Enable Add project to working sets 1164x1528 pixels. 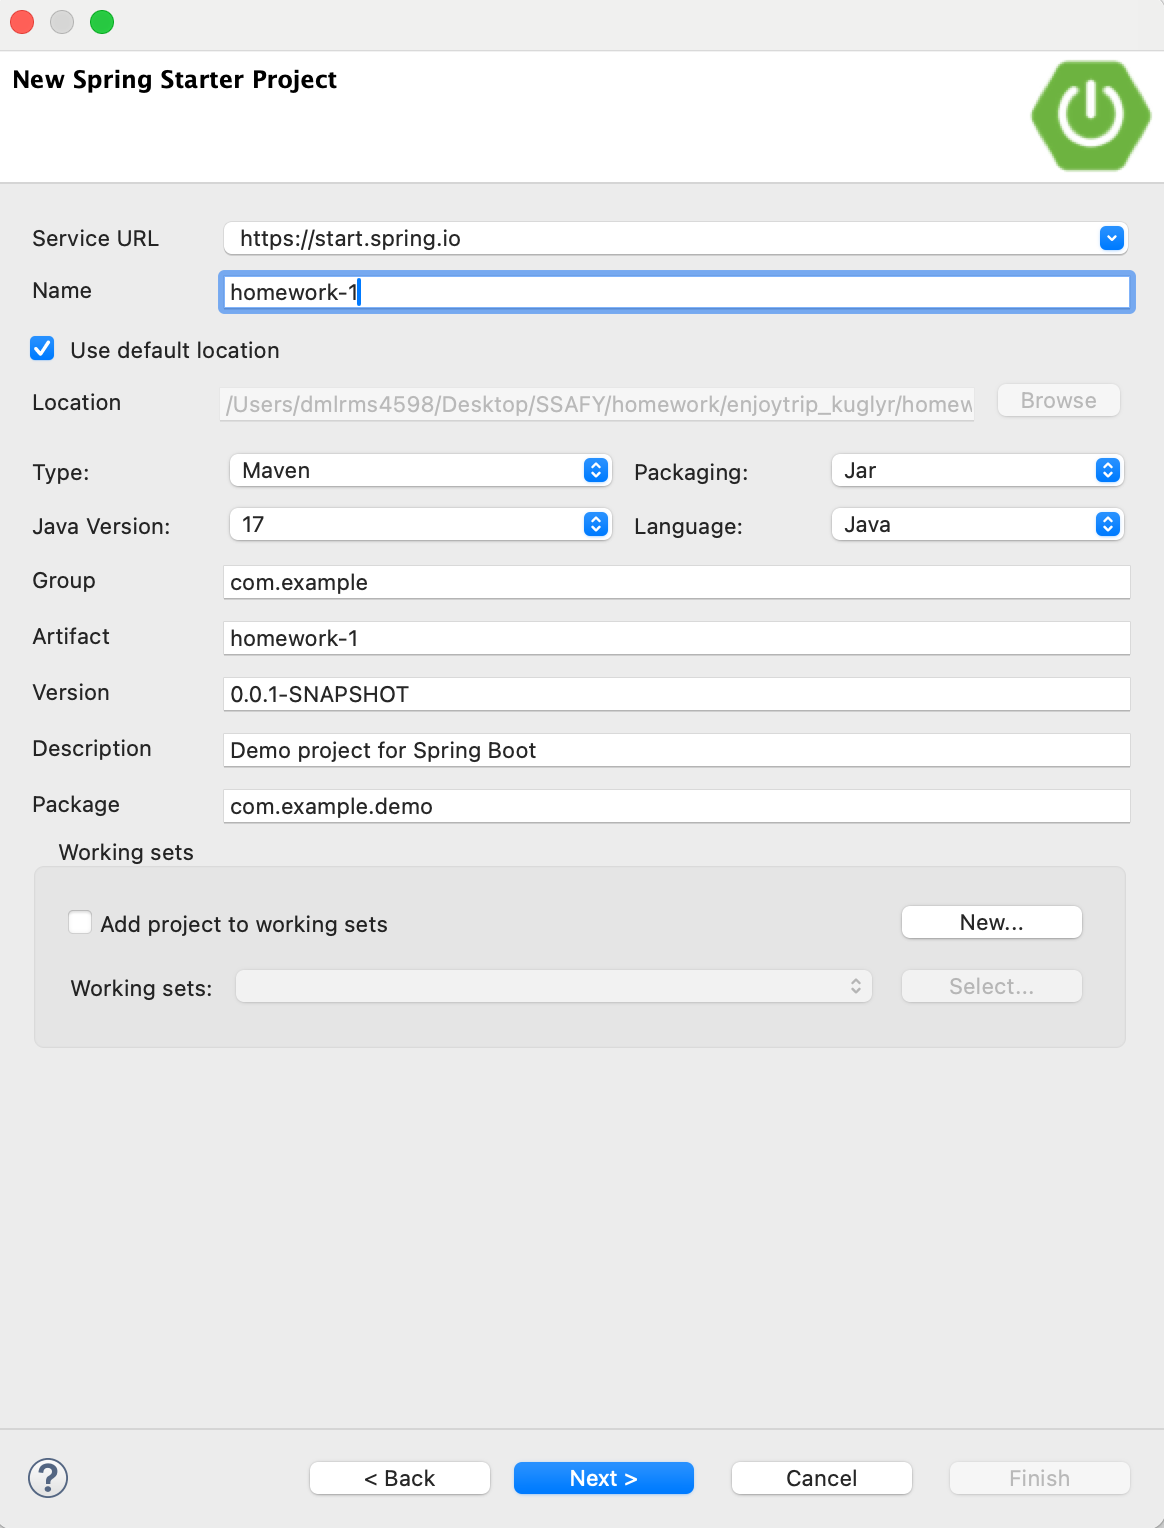click(x=80, y=922)
